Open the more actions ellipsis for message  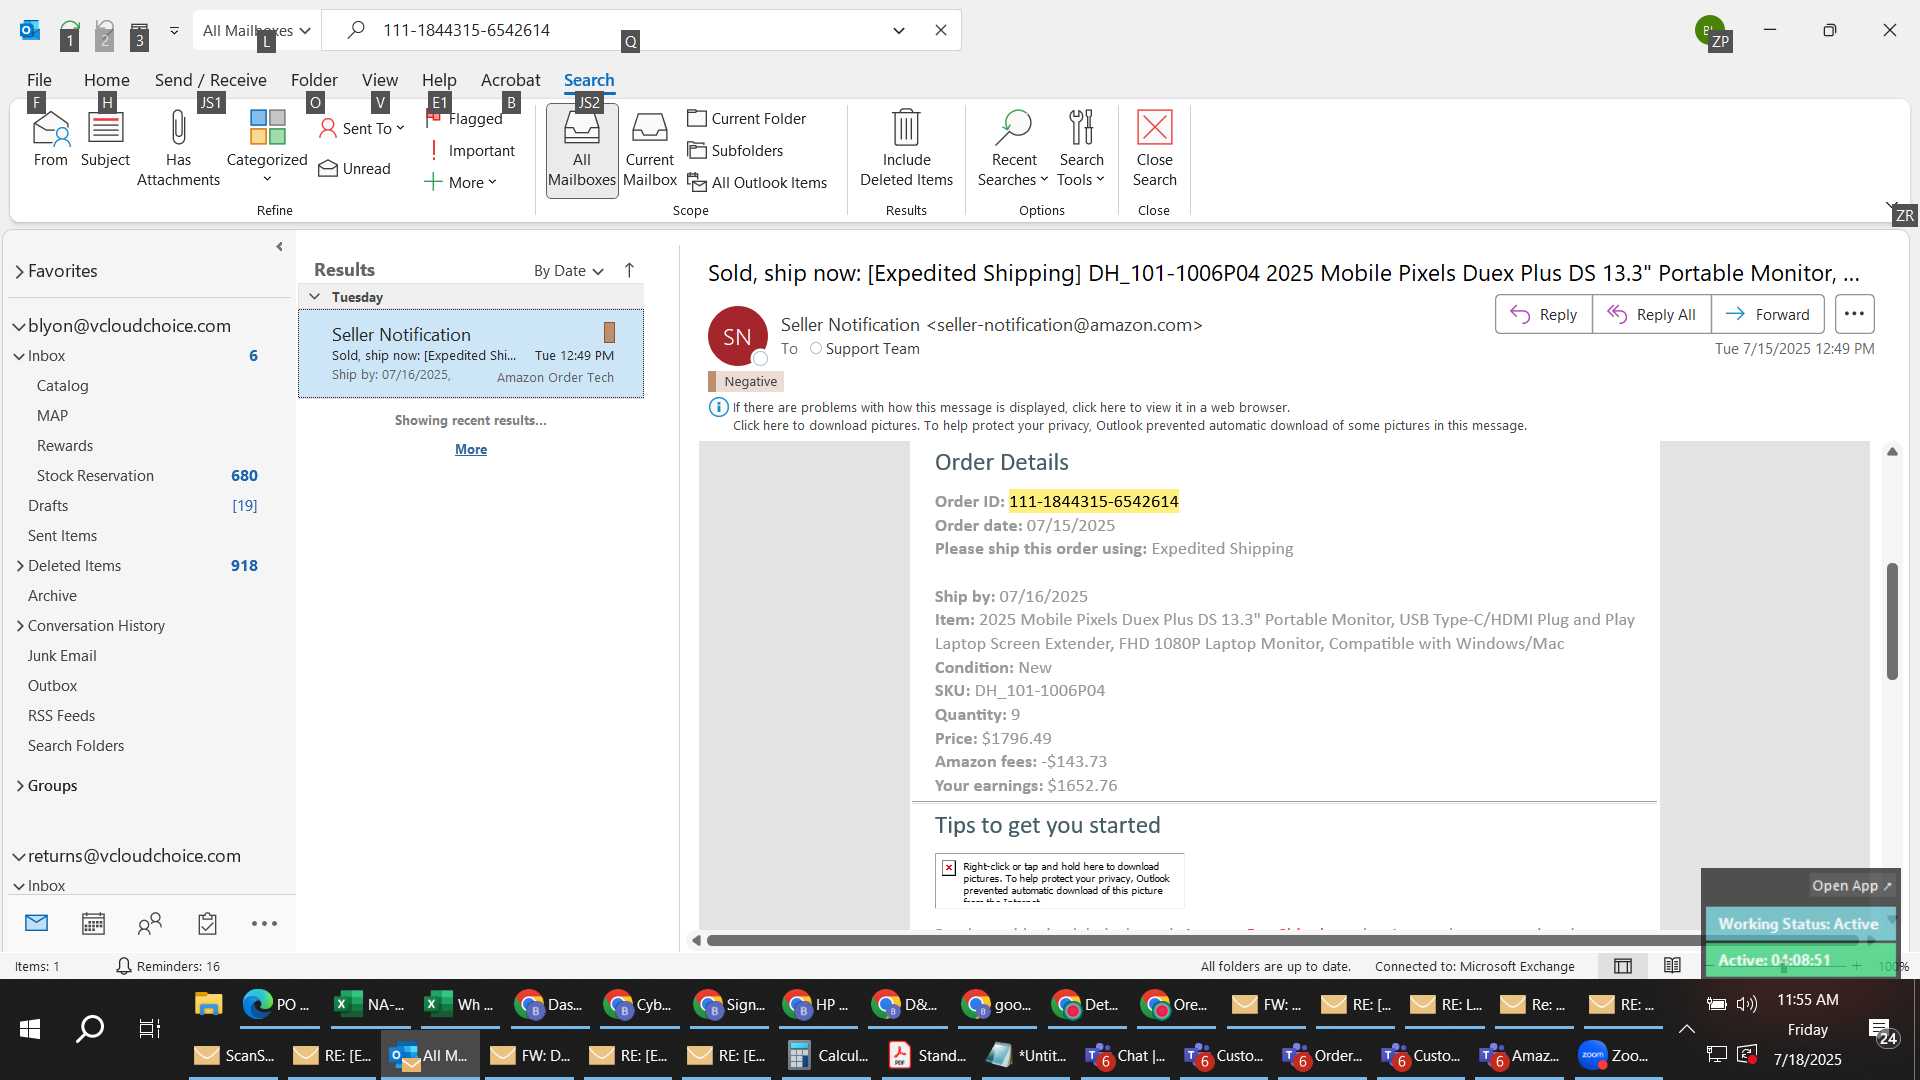point(1854,314)
